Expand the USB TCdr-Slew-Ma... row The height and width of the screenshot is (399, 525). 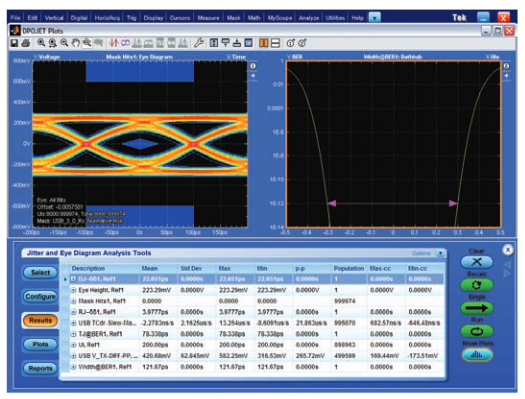pyautogui.click(x=73, y=323)
